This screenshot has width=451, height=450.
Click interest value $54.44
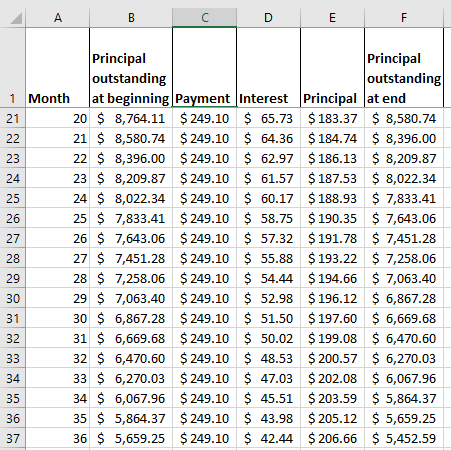point(268,278)
